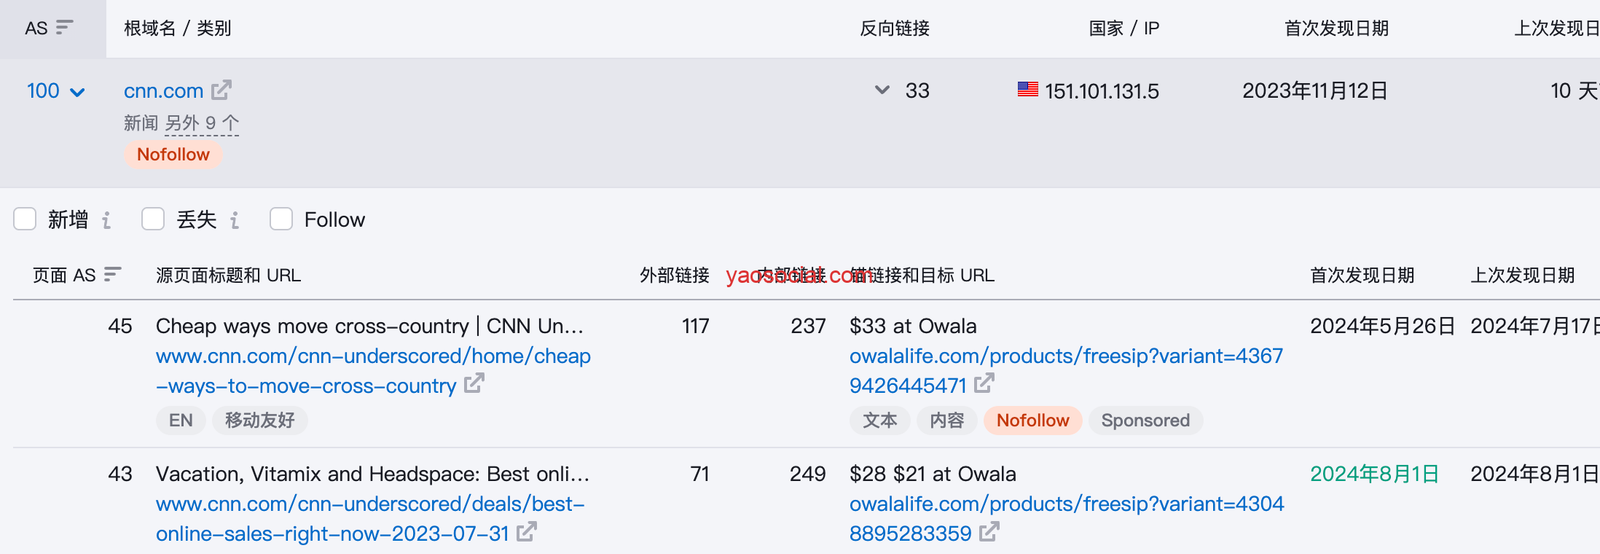The height and width of the screenshot is (554, 1600).
Task: Expand 另外 9 个 categories
Action: point(202,123)
